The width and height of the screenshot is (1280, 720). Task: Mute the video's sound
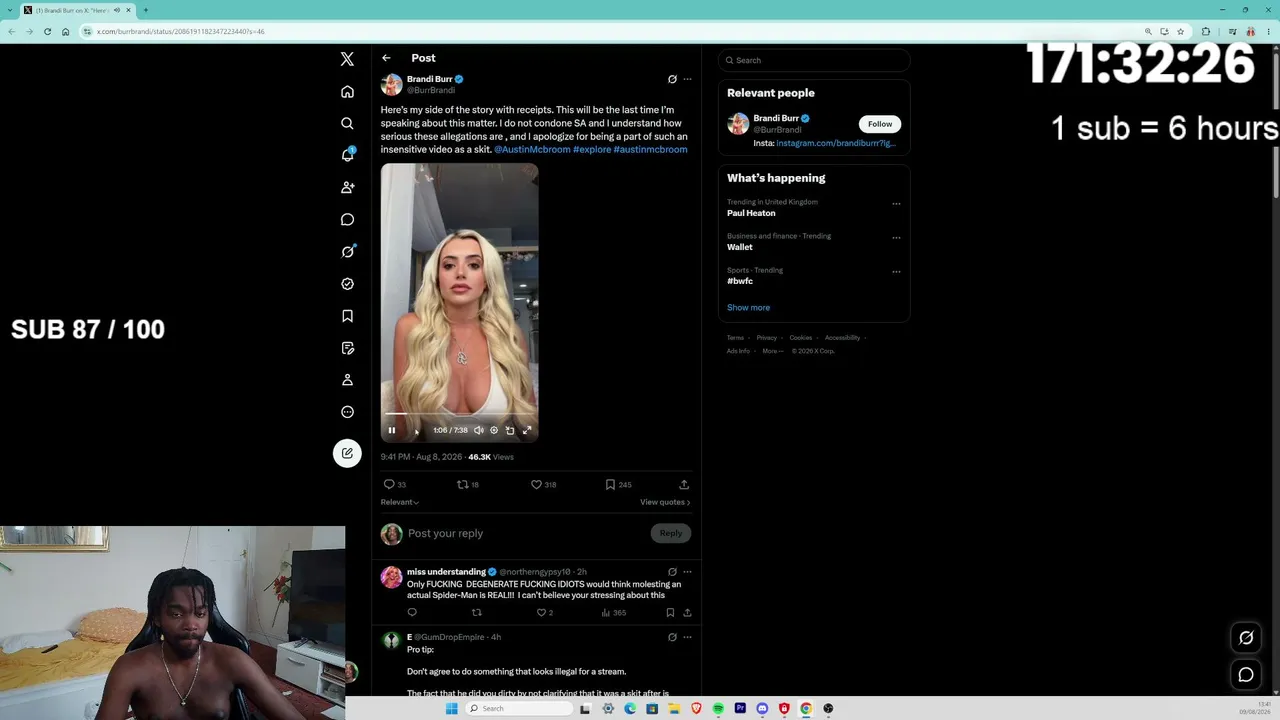[478, 430]
